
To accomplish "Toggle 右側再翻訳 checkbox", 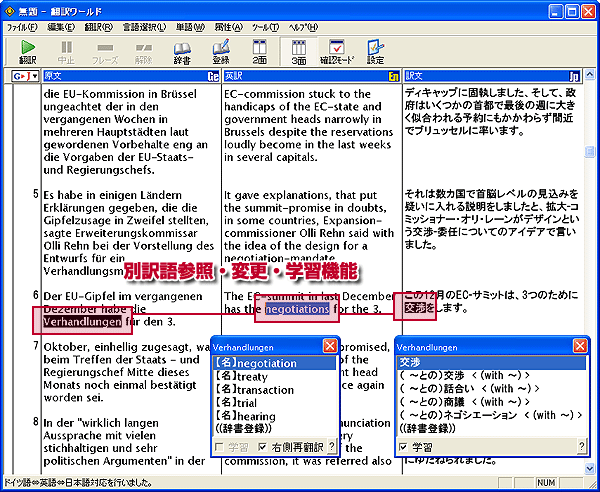I will tap(262, 447).
